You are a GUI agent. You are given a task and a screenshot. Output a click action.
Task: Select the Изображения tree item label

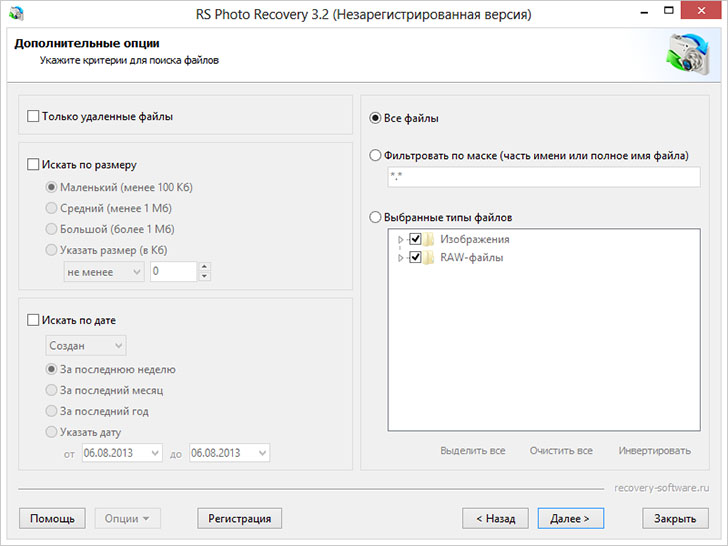tap(474, 239)
